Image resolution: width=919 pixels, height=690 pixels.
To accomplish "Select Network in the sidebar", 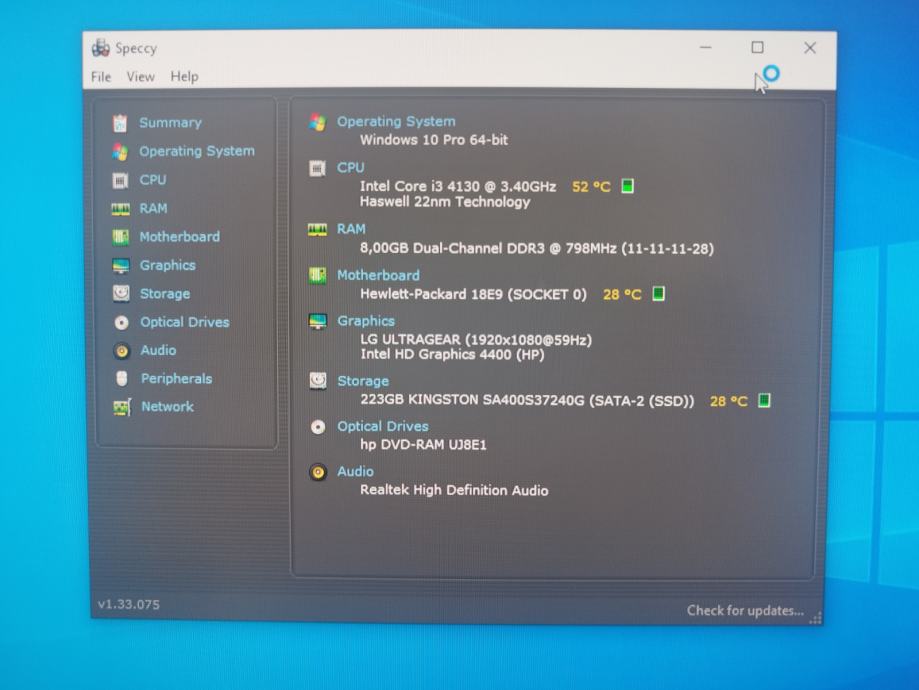I will click(x=168, y=407).
